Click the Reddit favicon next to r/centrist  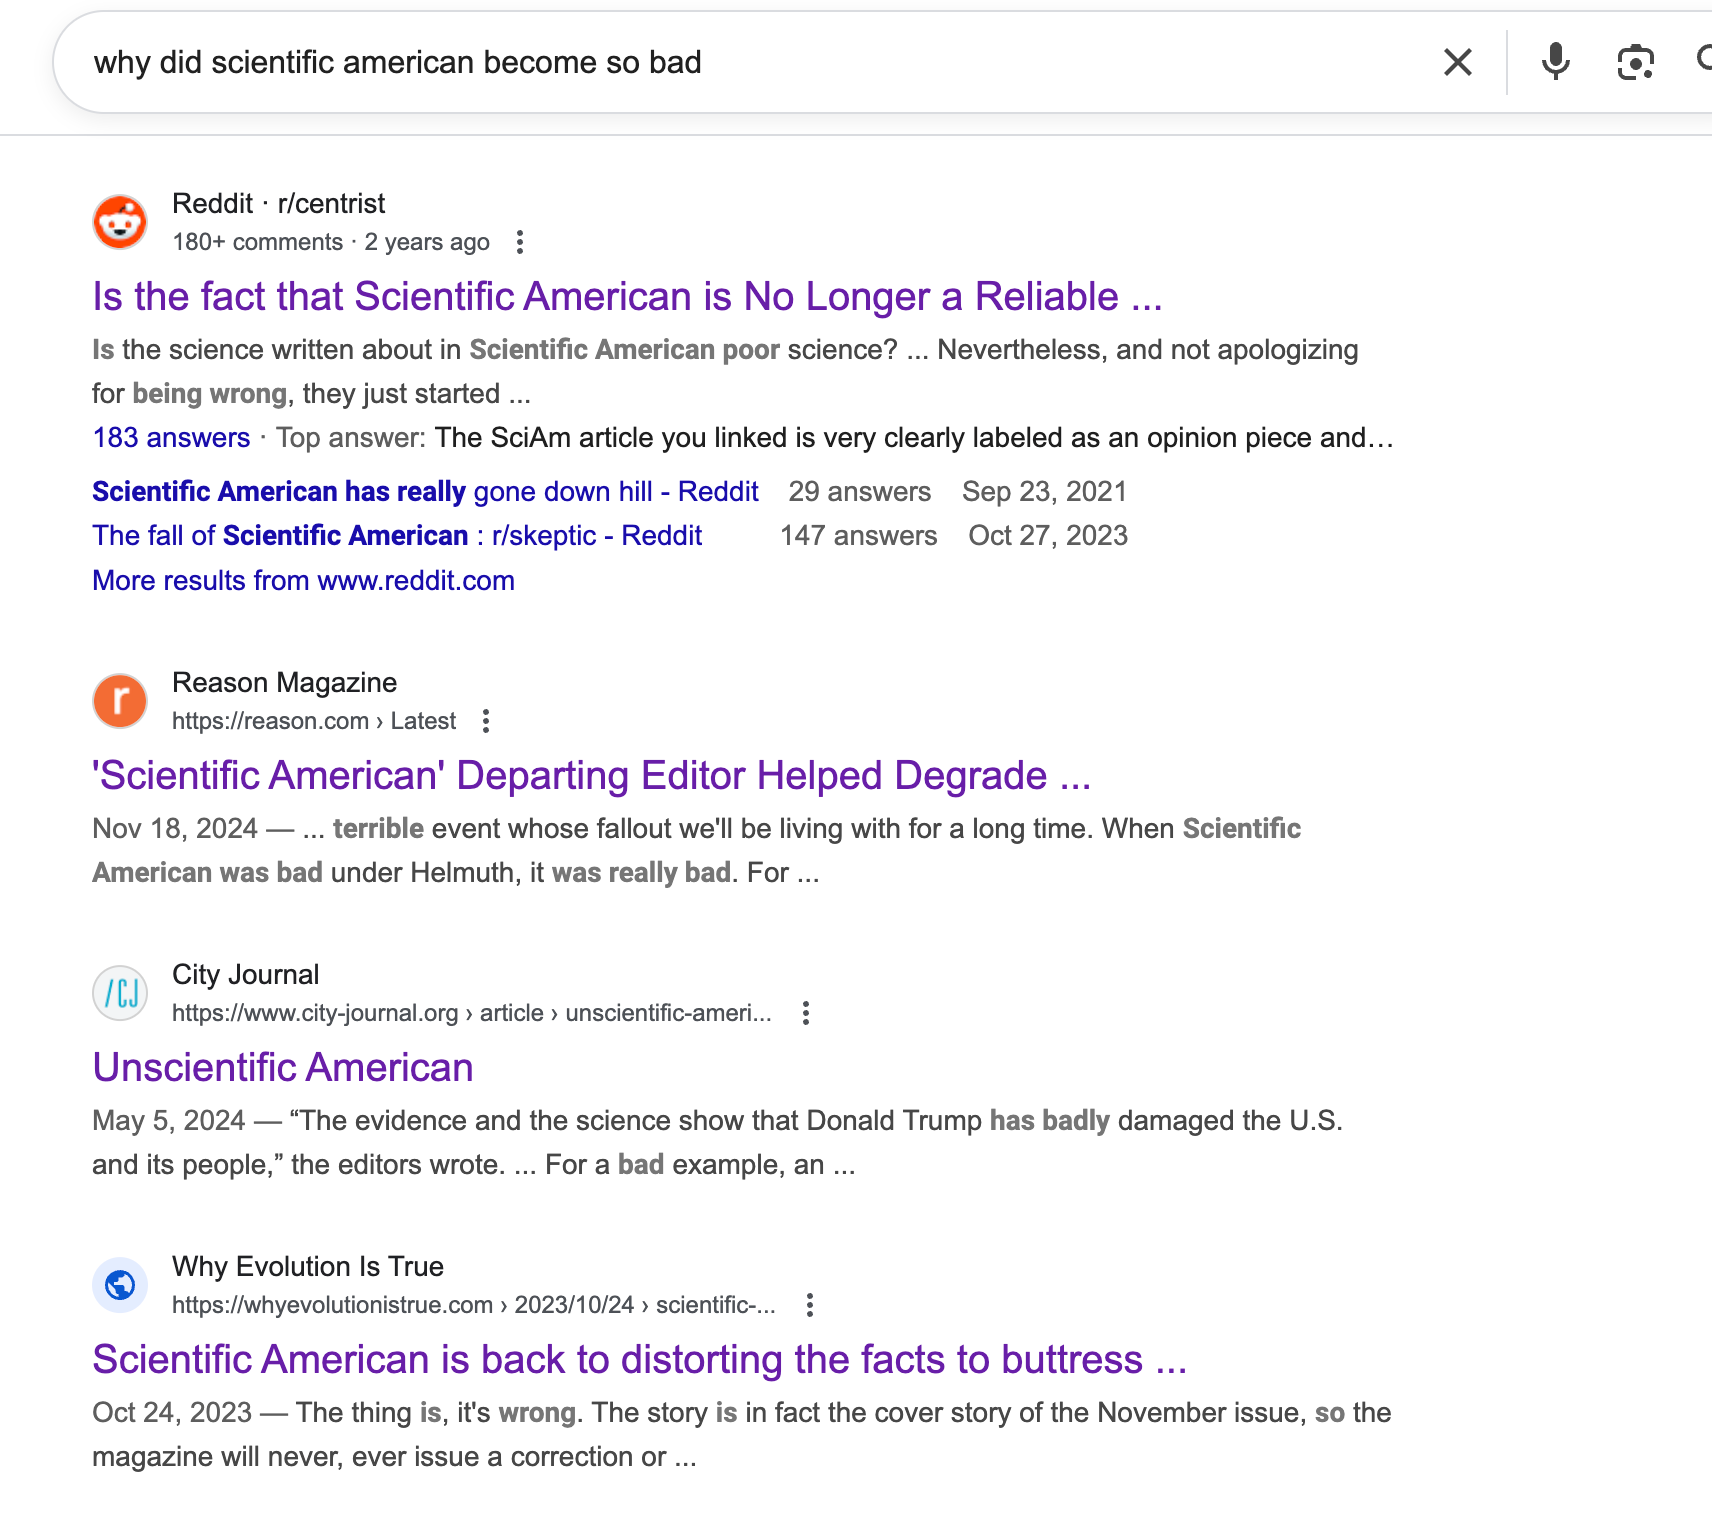(120, 222)
